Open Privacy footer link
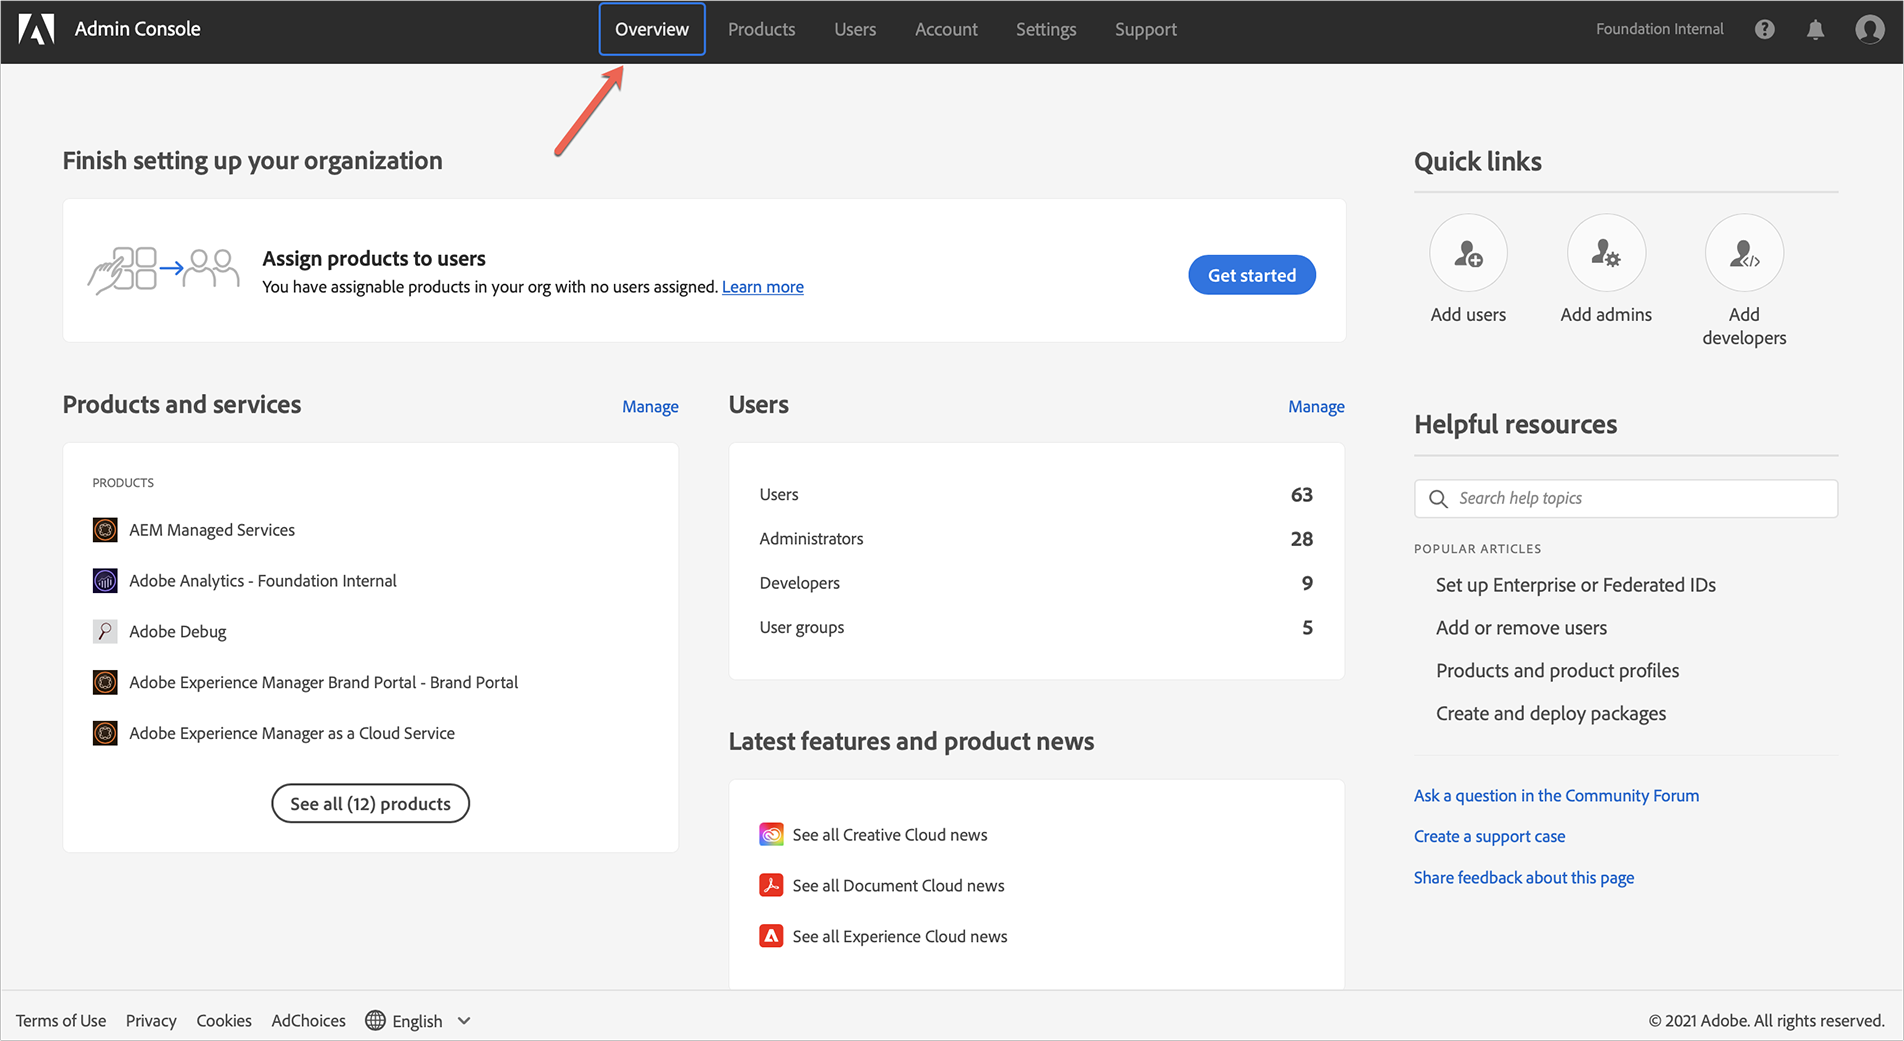1904x1041 pixels. pyautogui.click(x=151, y=1020)
